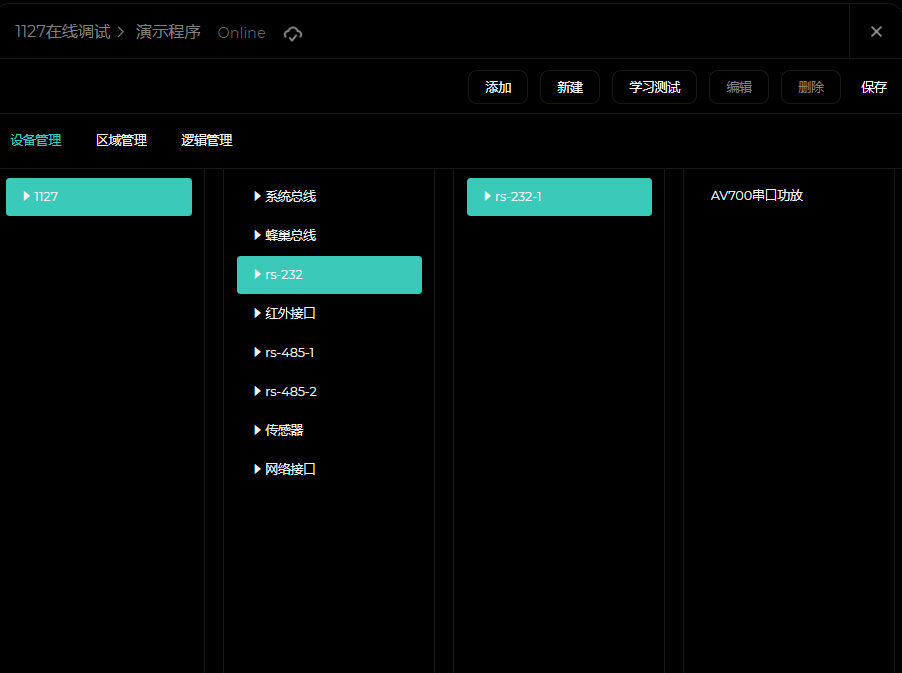Expand rs-485-1 triangle

(x=257, y=352)
